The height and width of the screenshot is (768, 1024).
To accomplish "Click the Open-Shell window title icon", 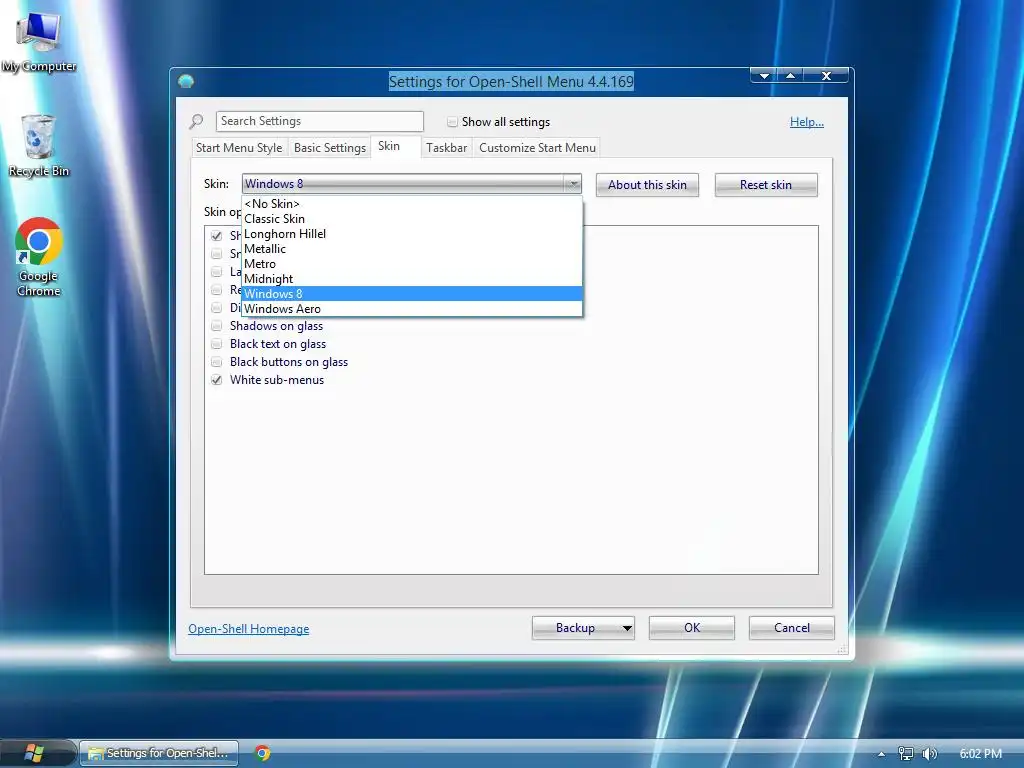I will pyautogui.click(x=186, y=81).
